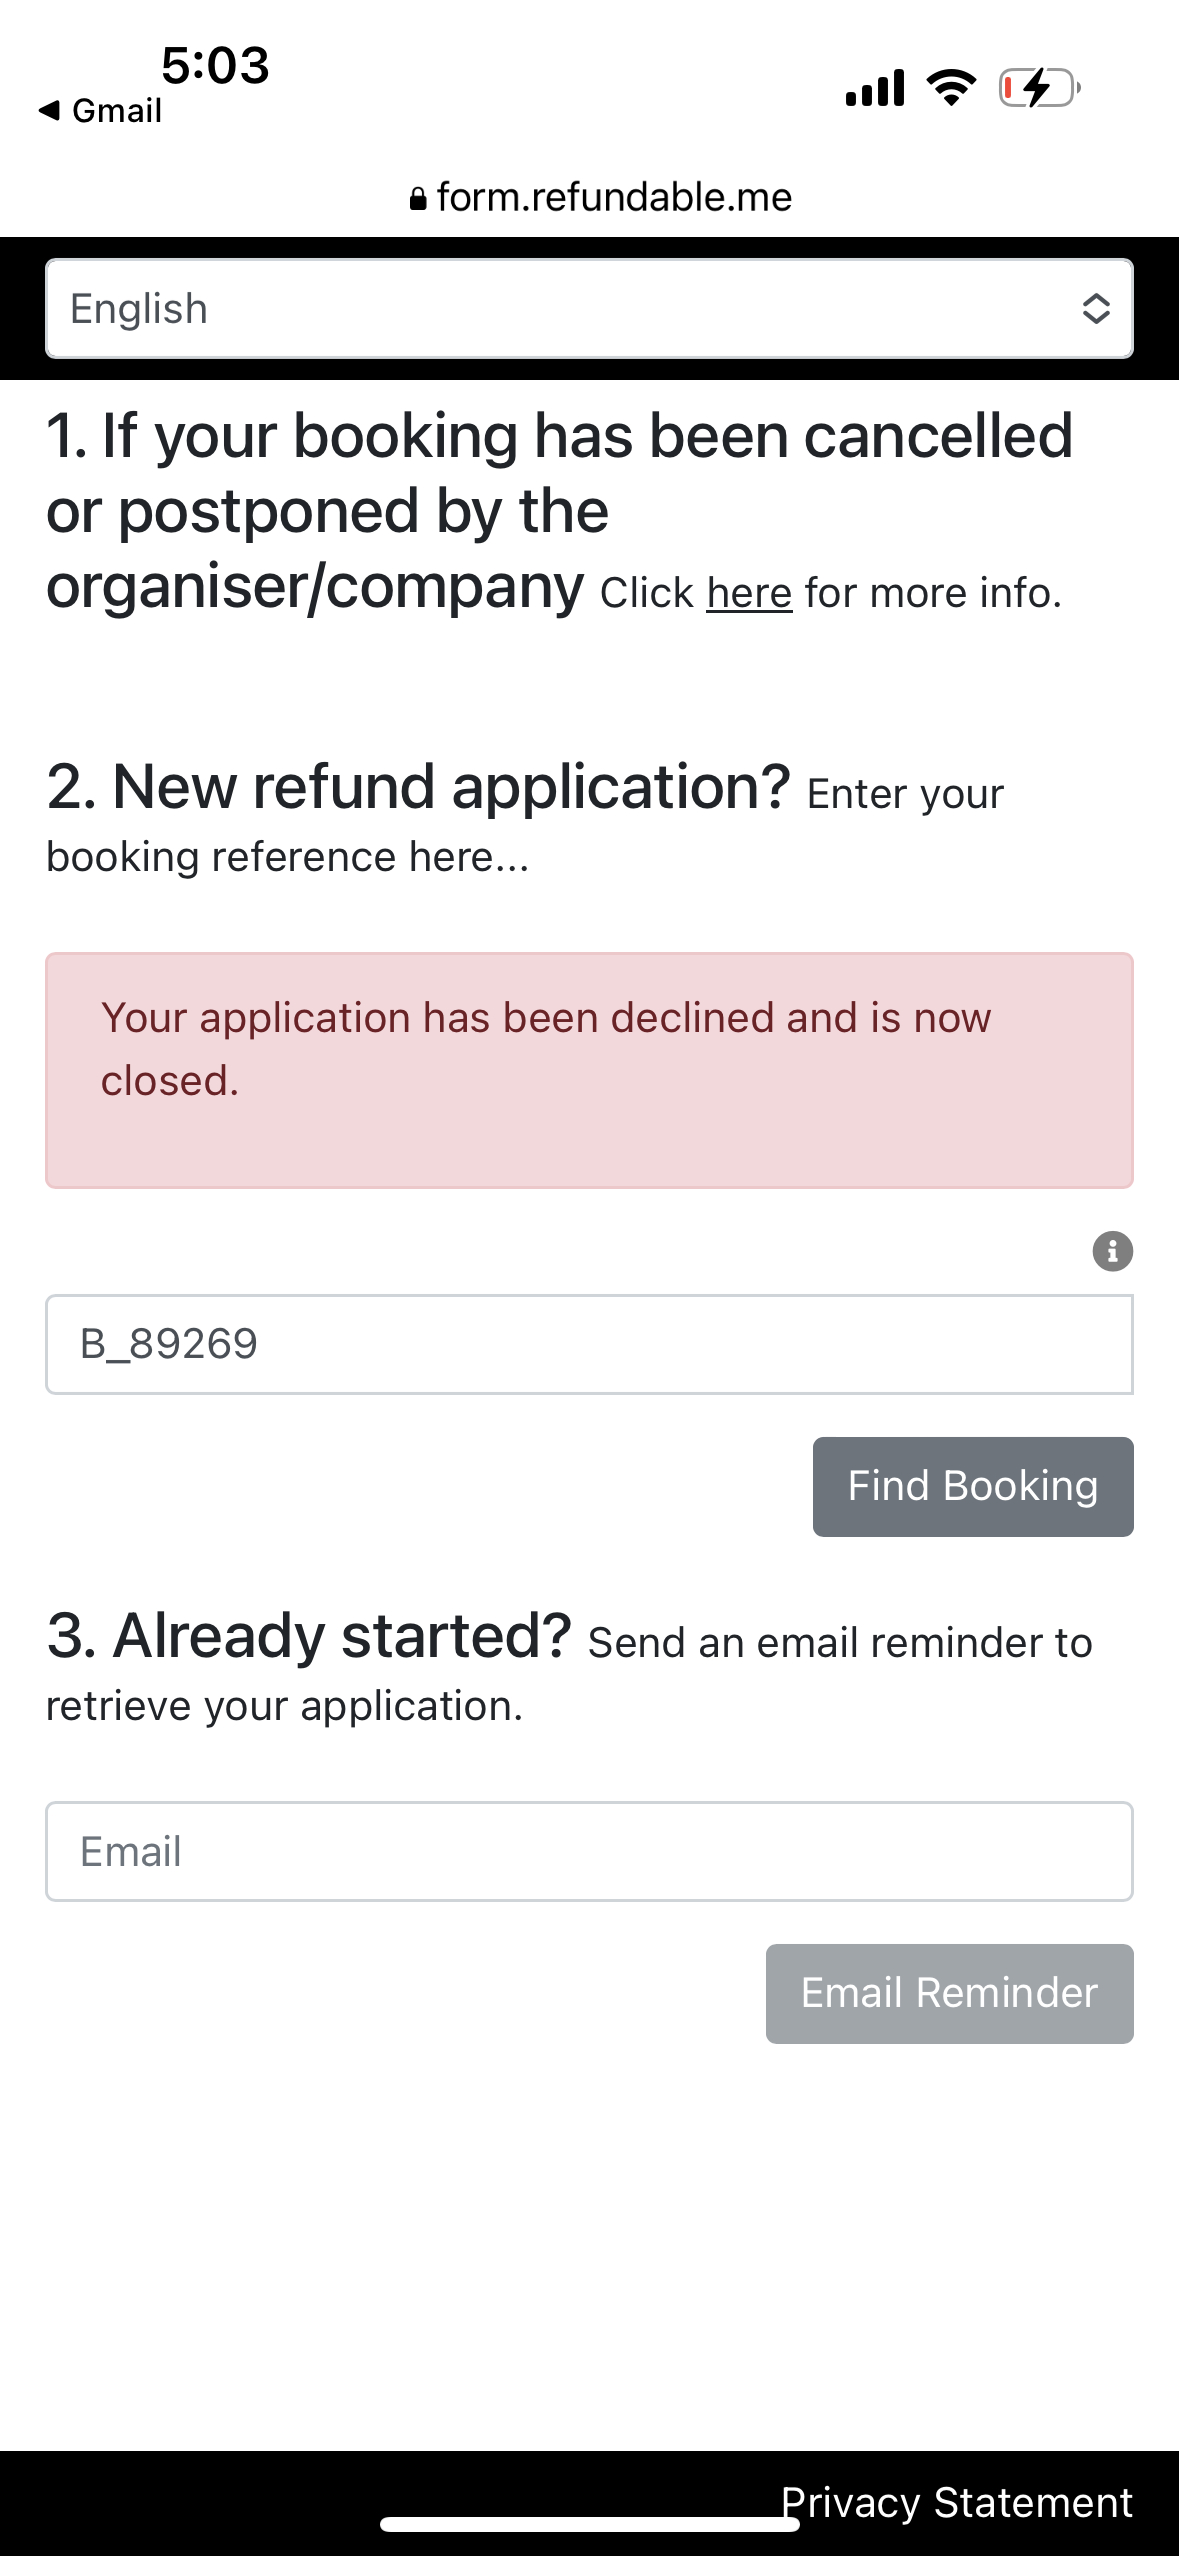Tap the "New refund application?" heading
Image resolution: width=1179 pixels, height=2556 pixels.
click(420, 787)
